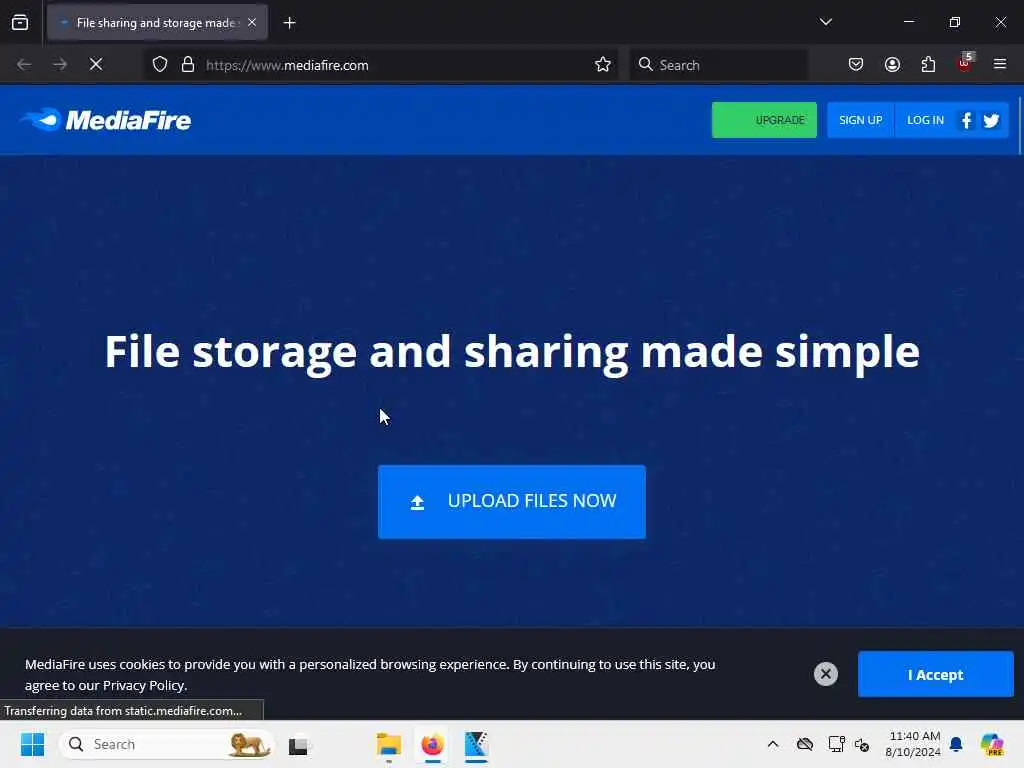Open the blue film-strip taskbar app
The image size is (1024, 768).
[x=476, y=744]
